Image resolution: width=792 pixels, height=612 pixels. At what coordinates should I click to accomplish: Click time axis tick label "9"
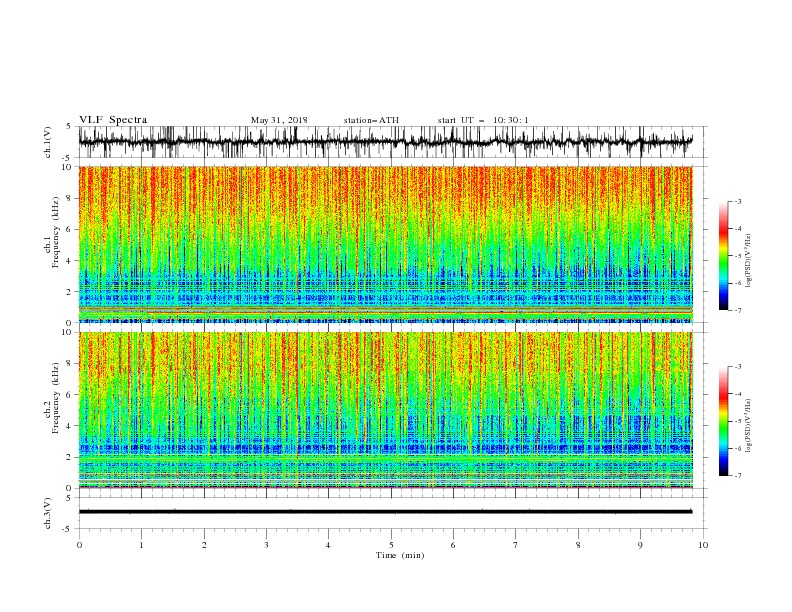pyautogui.click(x=640, y=545)
